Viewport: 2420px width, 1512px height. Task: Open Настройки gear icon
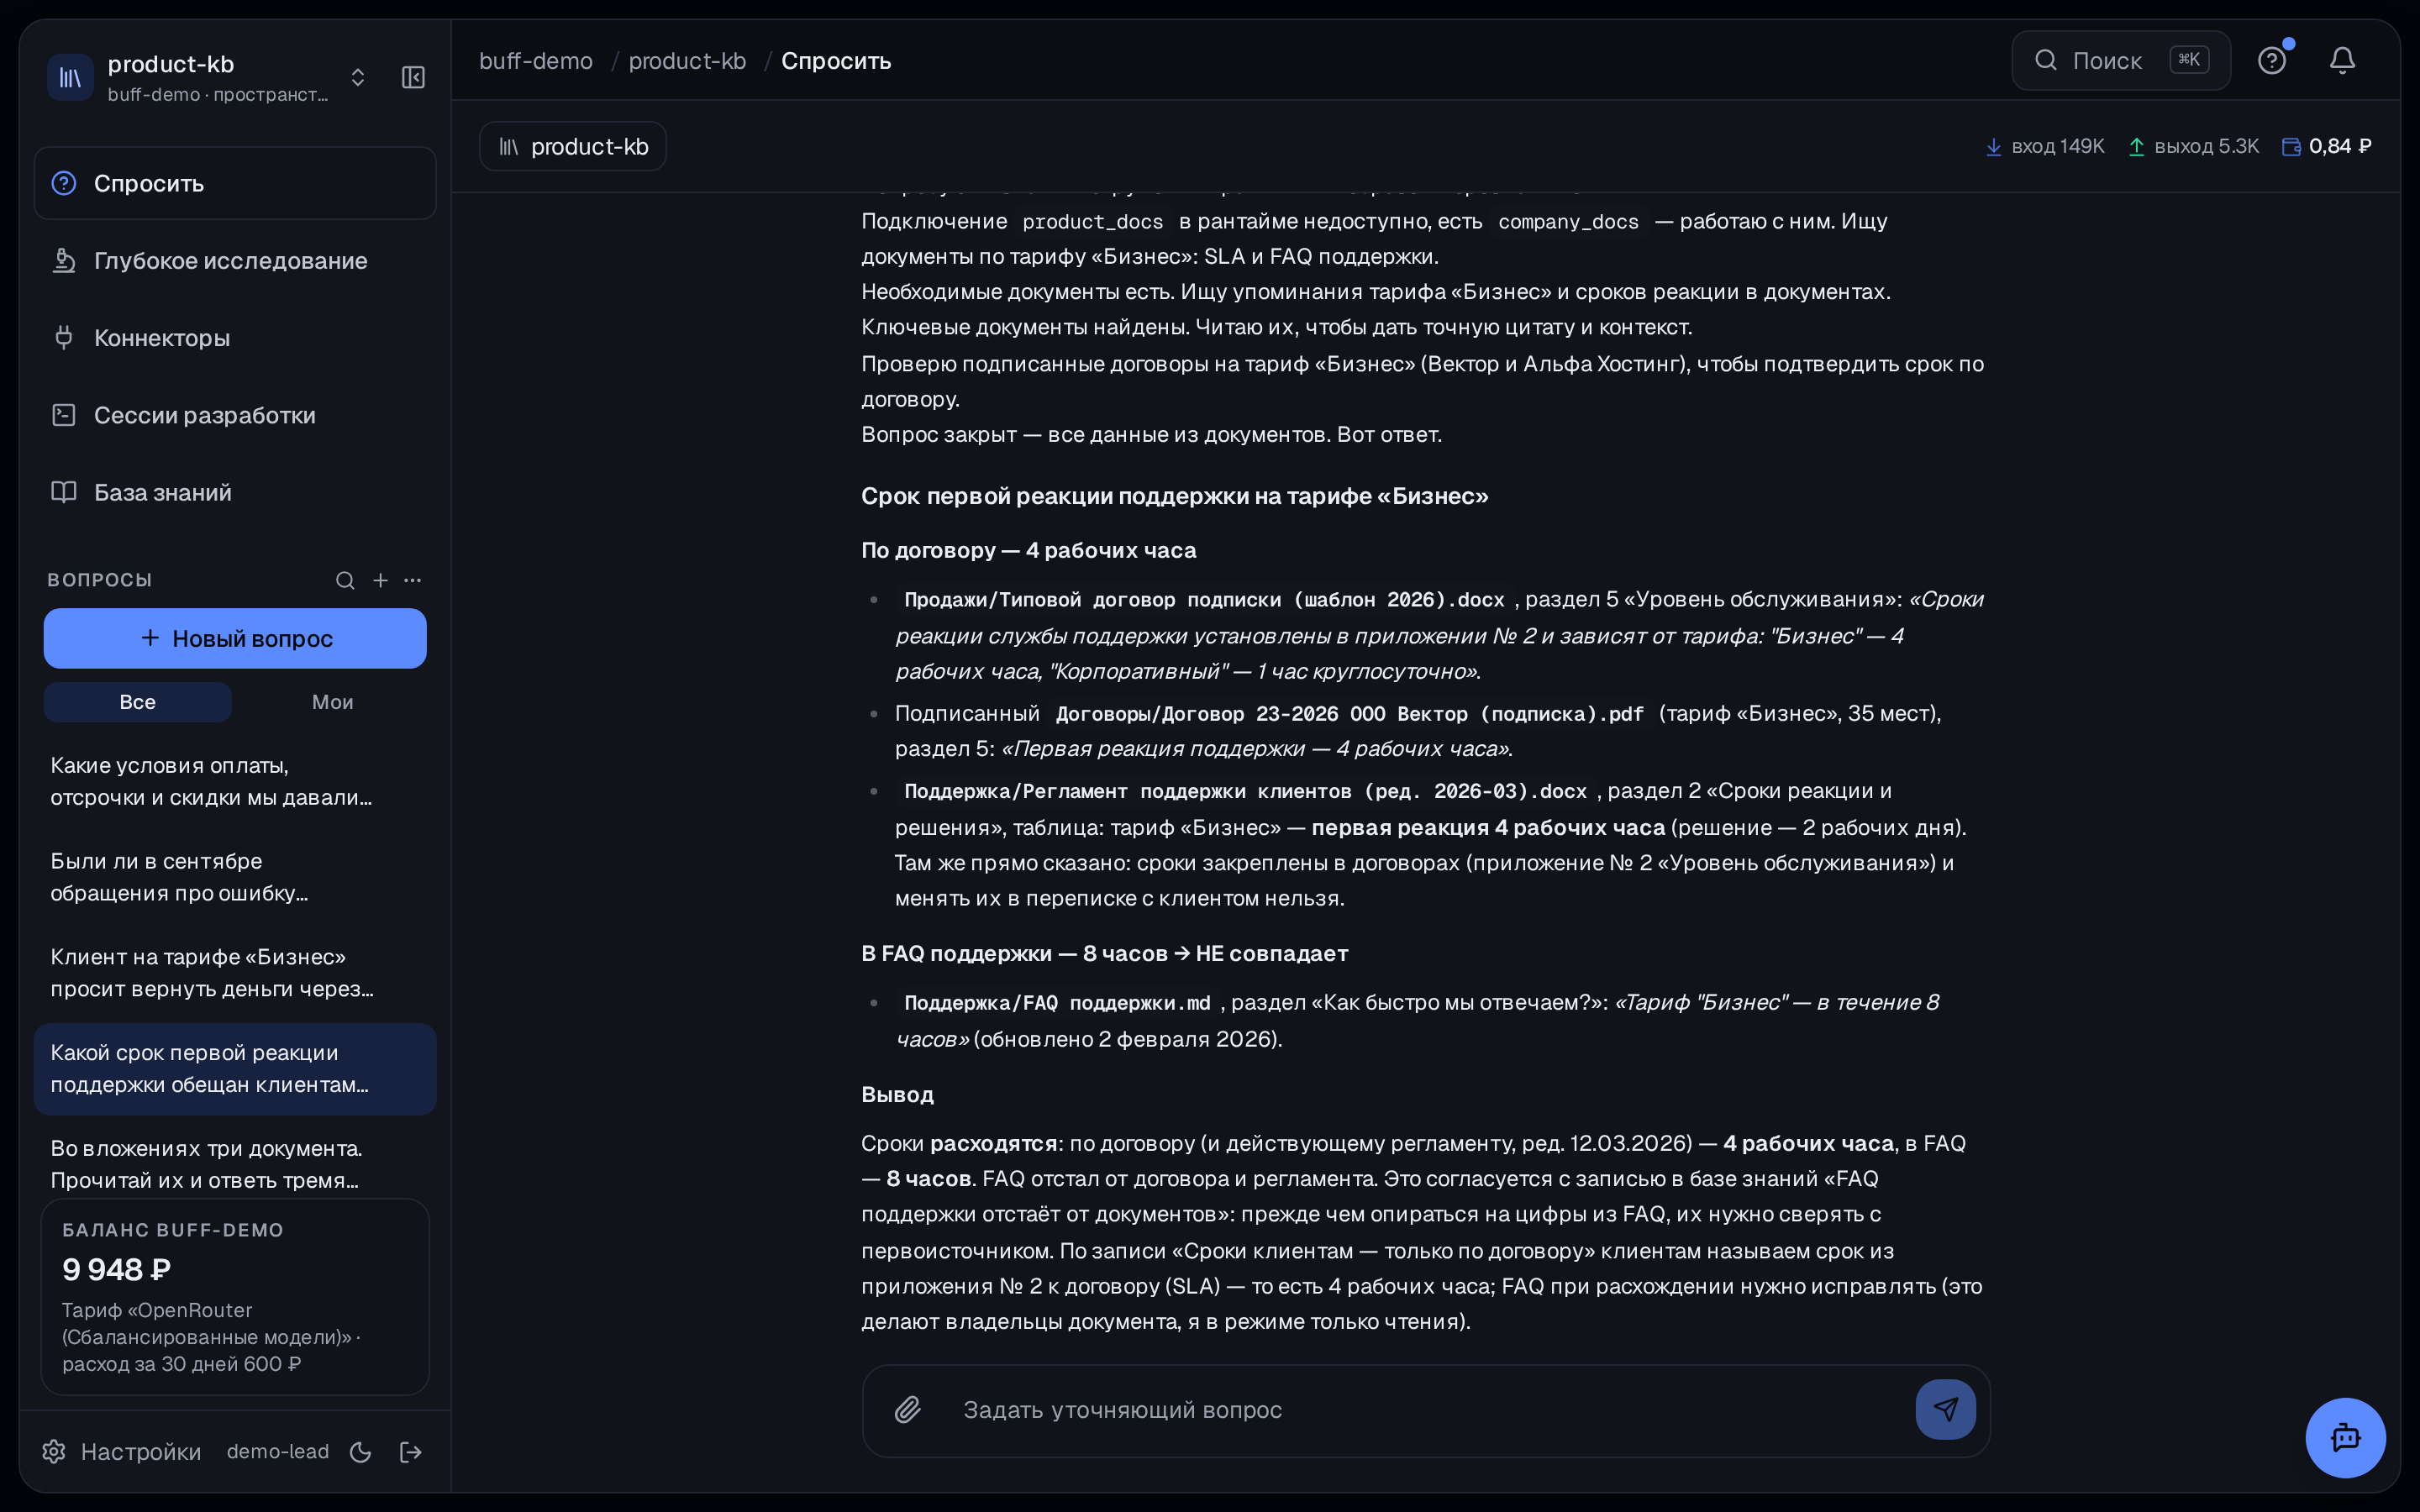tap(54, 1451)
